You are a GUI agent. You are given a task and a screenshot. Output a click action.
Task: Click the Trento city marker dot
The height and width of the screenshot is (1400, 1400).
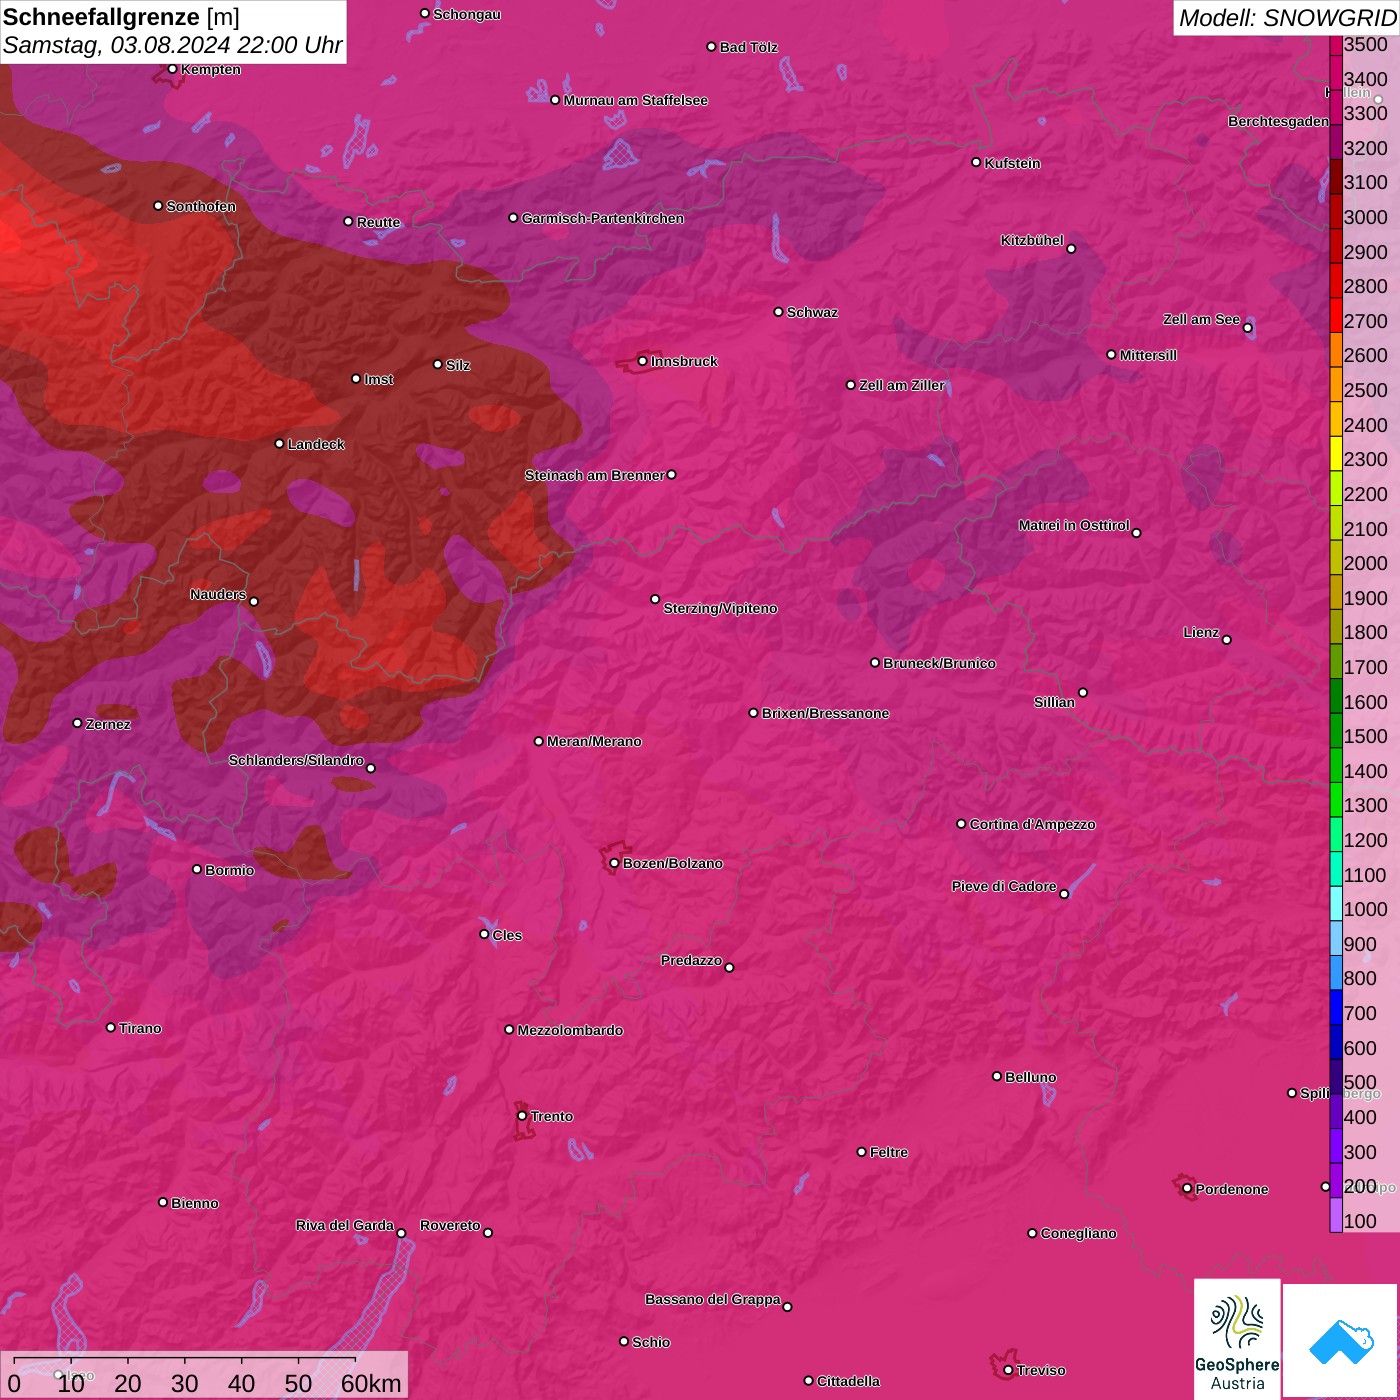522,1116
